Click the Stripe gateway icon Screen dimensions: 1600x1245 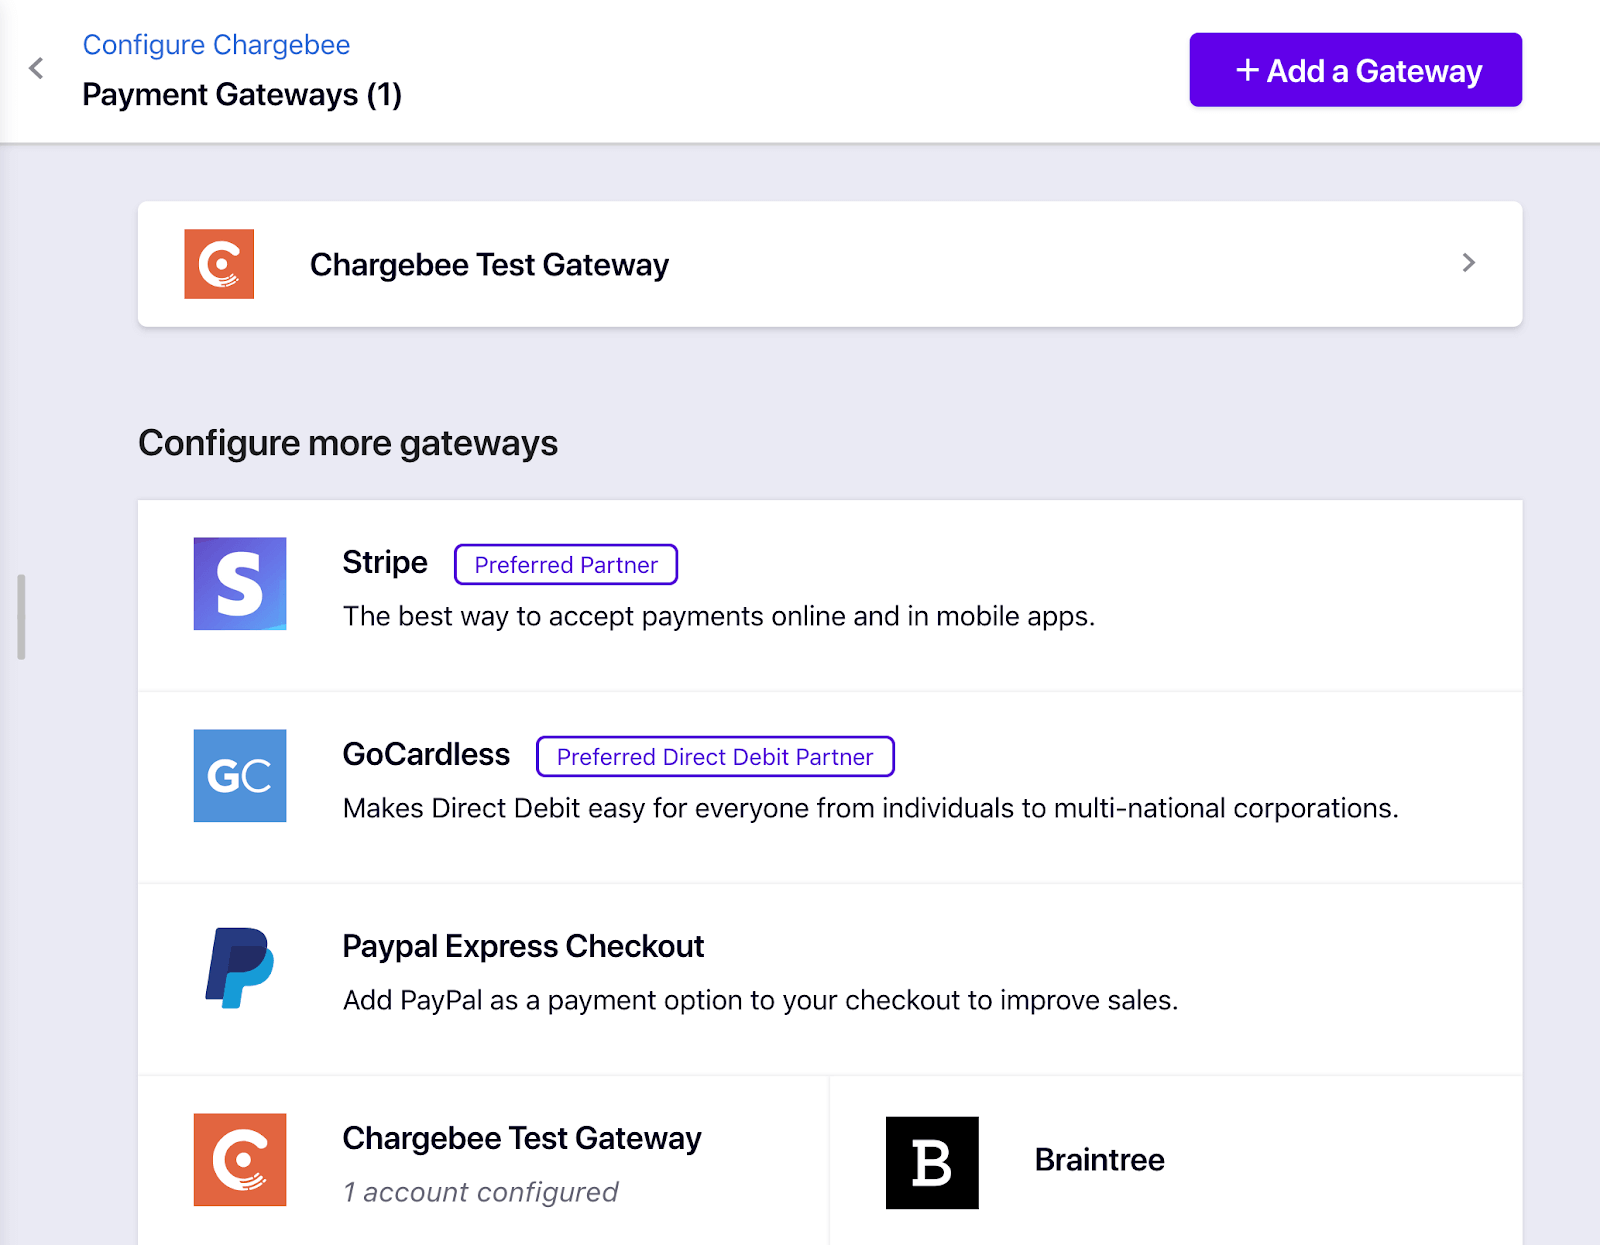pyautogui.click(x=240, y=584)
